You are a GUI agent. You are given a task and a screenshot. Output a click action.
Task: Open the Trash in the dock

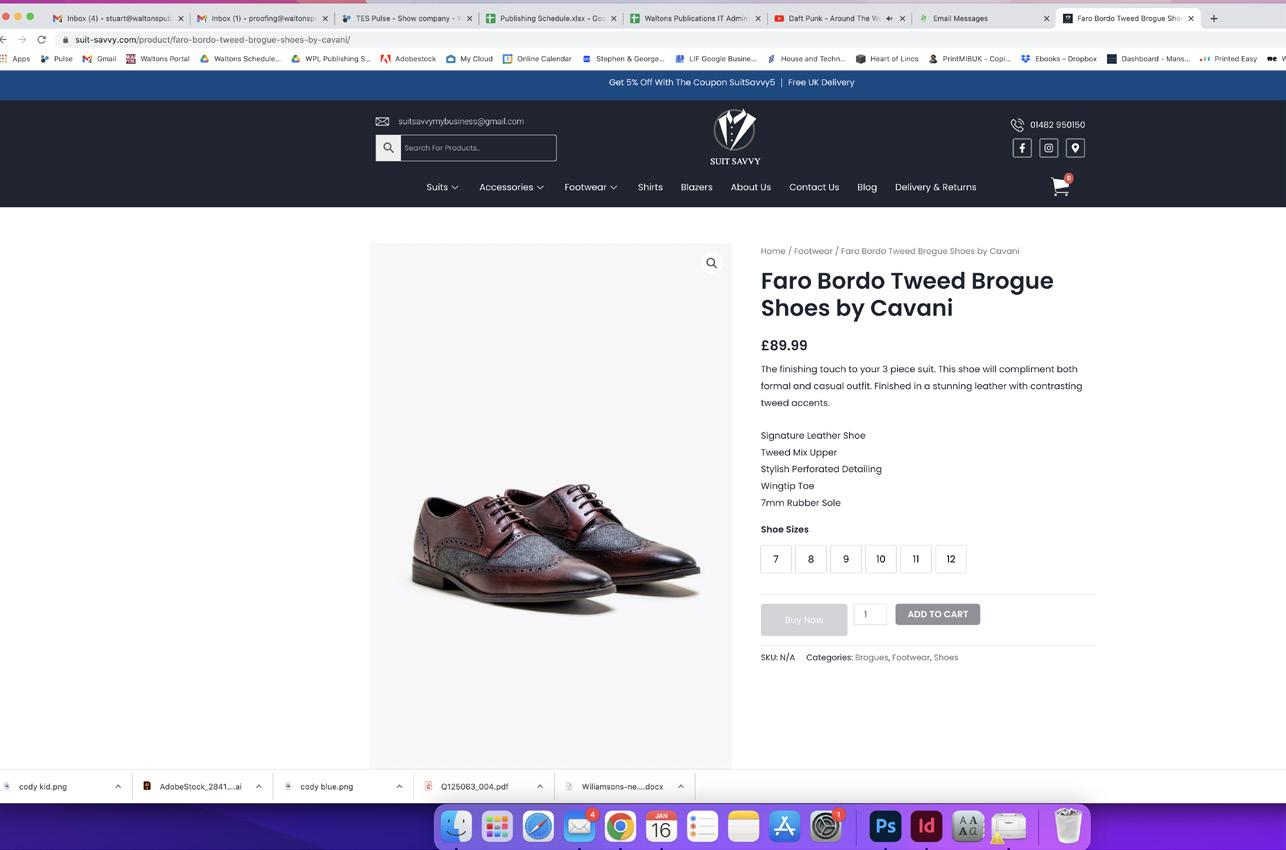1068,827
